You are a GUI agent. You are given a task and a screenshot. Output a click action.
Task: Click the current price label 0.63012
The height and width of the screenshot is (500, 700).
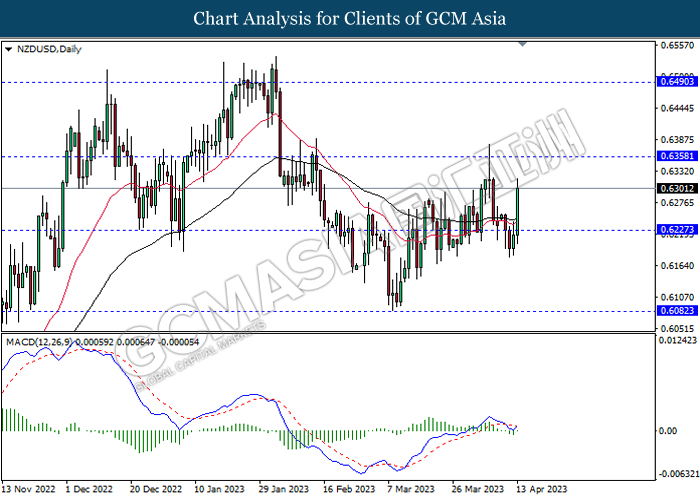click(677, 188)
